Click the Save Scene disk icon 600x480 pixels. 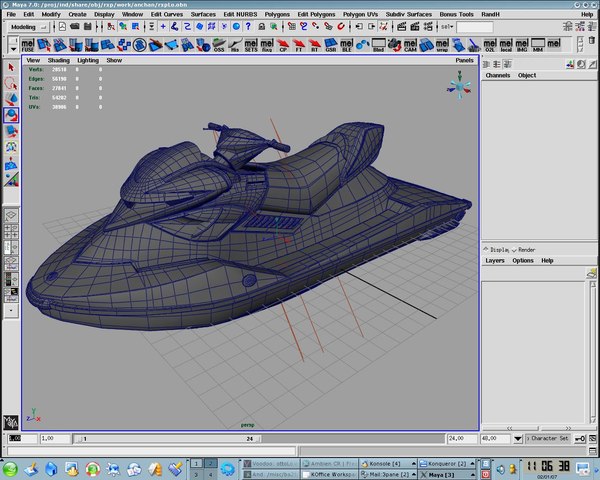[x=88, y=26]
